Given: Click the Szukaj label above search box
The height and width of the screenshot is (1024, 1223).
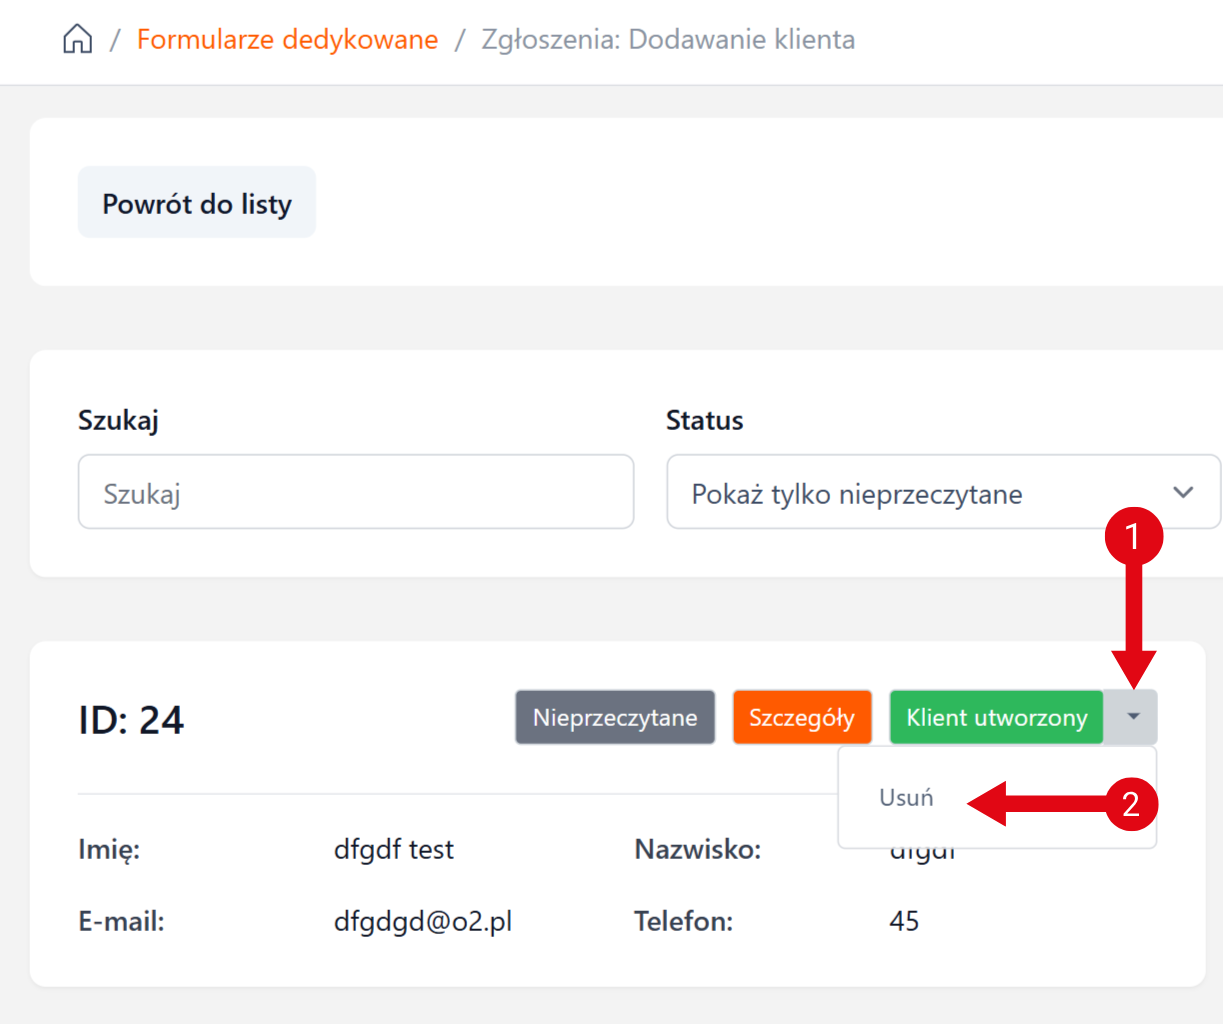Looking at the screenshot, I should tap(118, 421).
